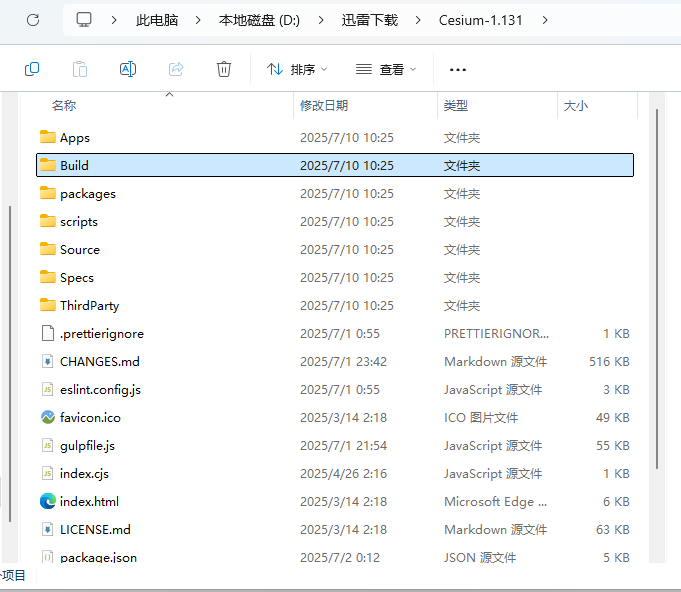Click the left navigation pane scrollbar

pos(10,364)
